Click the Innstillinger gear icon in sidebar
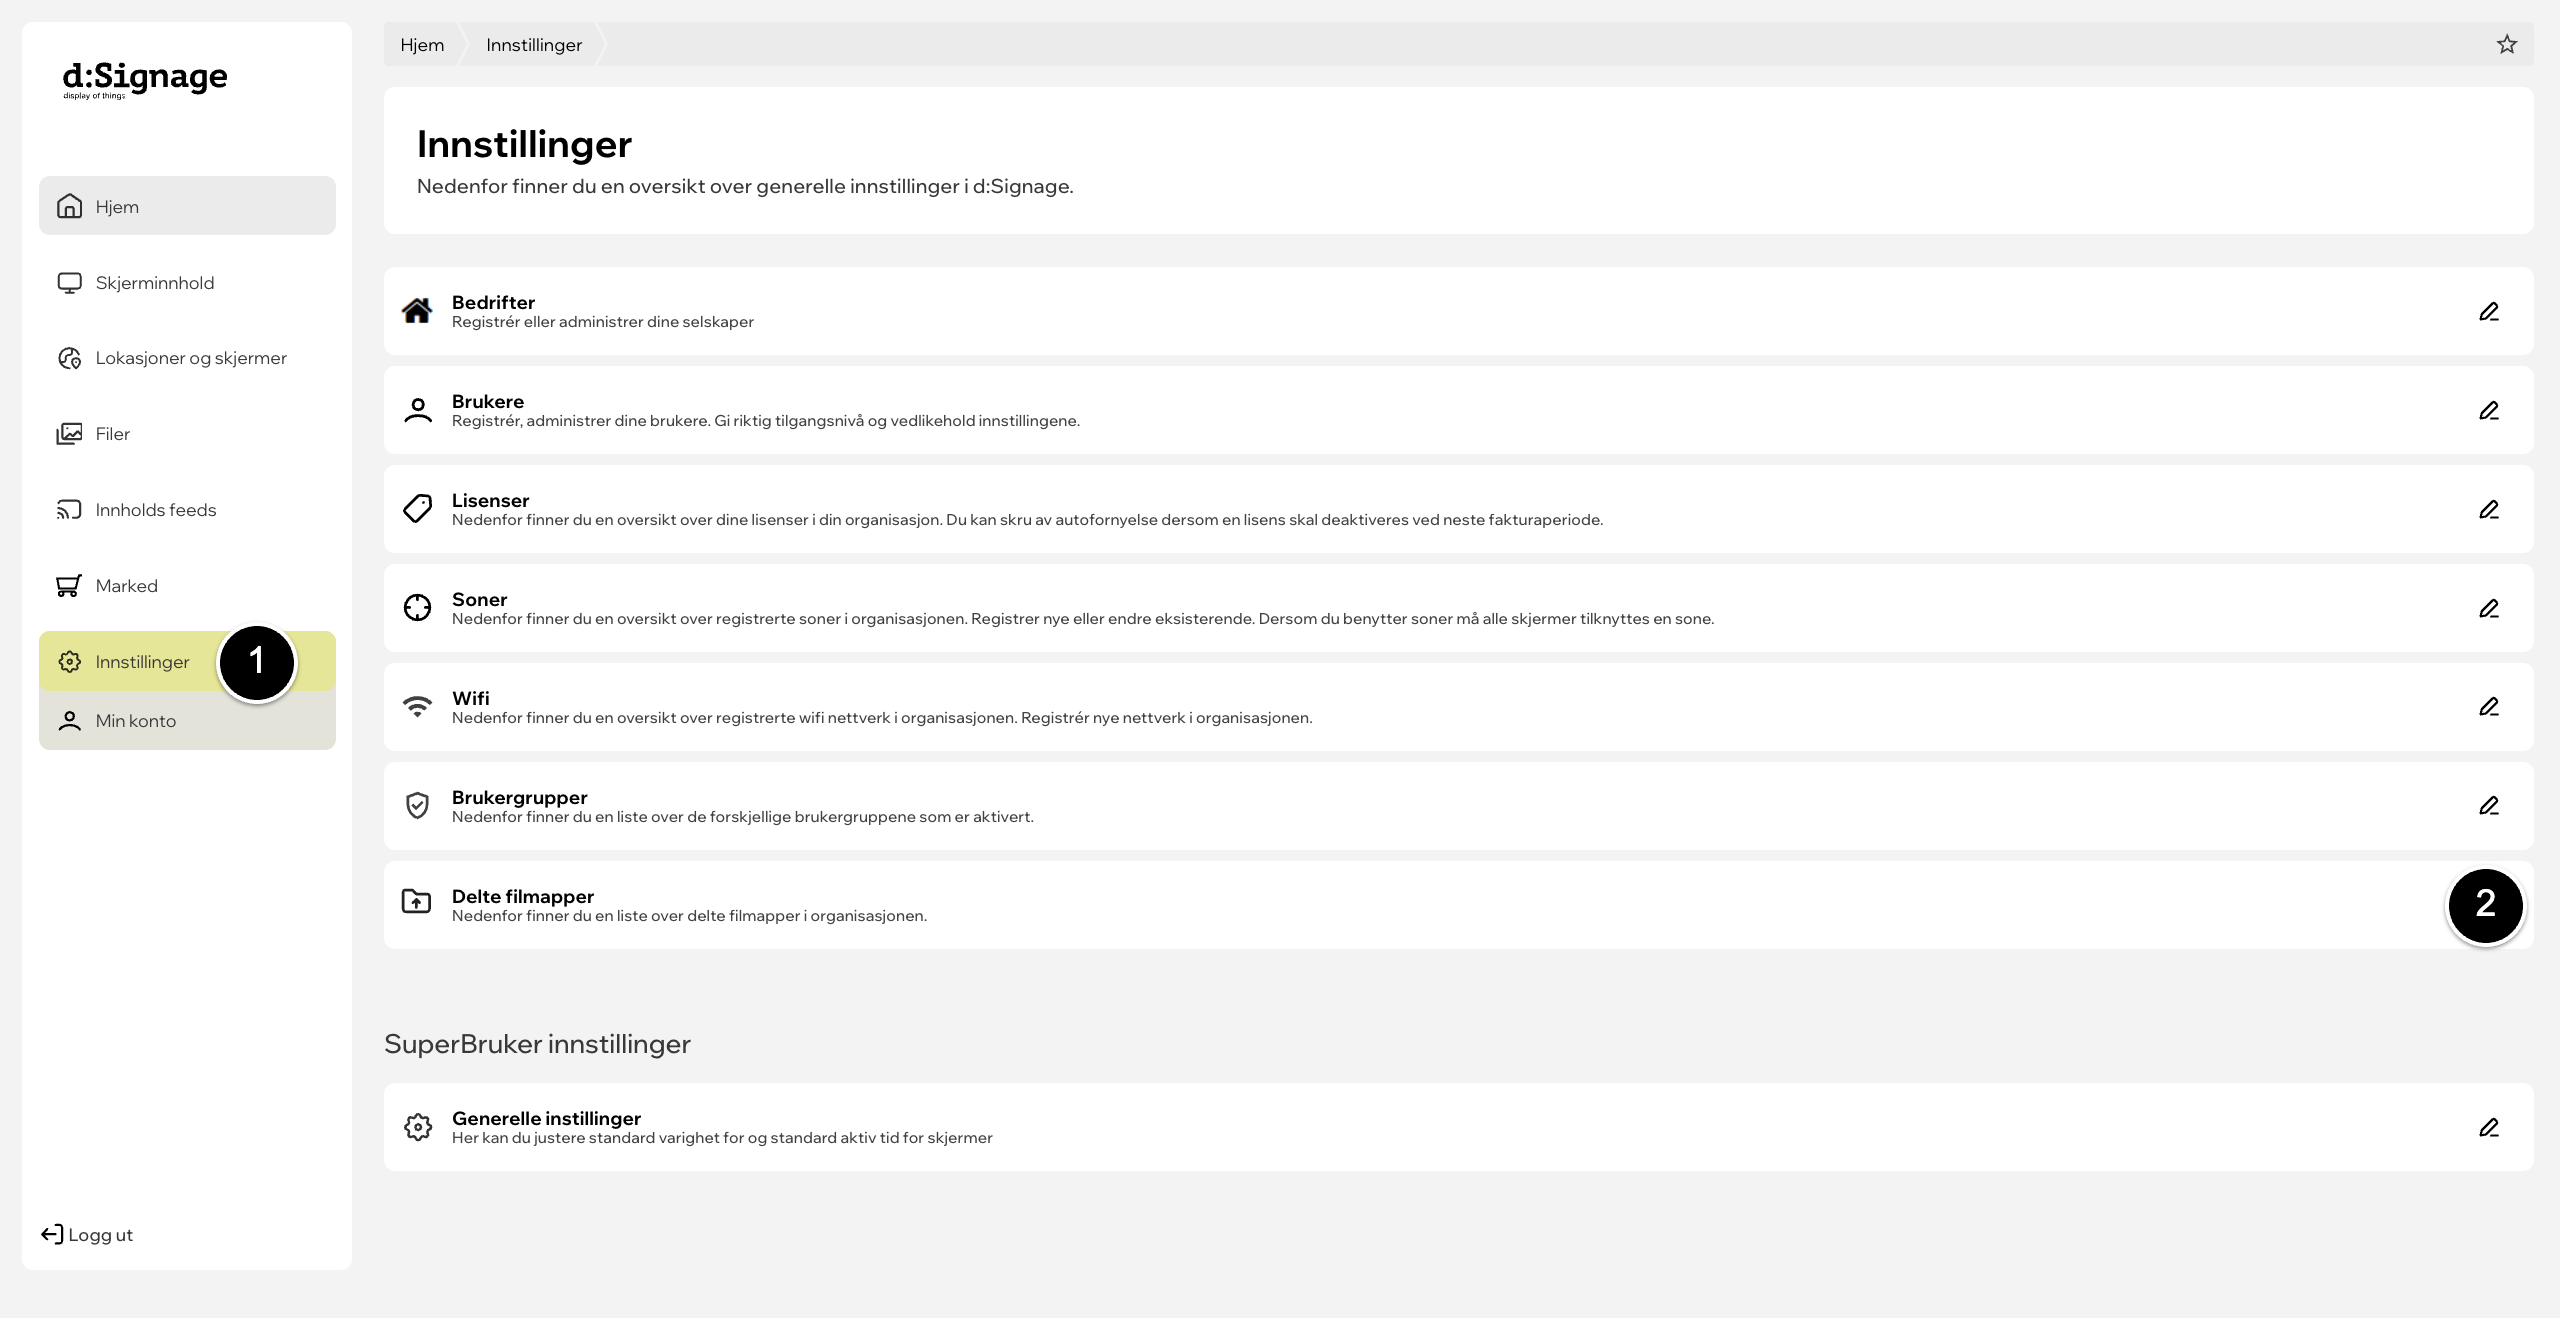Image resolution: width=2560 pixels, height=1318 pixels. coord(69,661)
